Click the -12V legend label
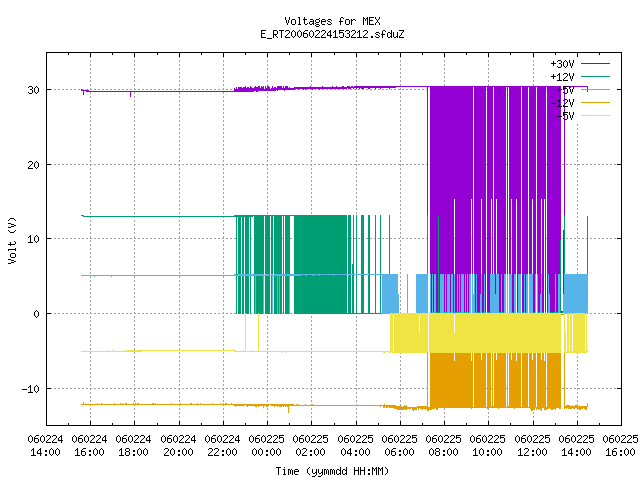The width and height of the screenshot is (640, 480). coord(562,103)
